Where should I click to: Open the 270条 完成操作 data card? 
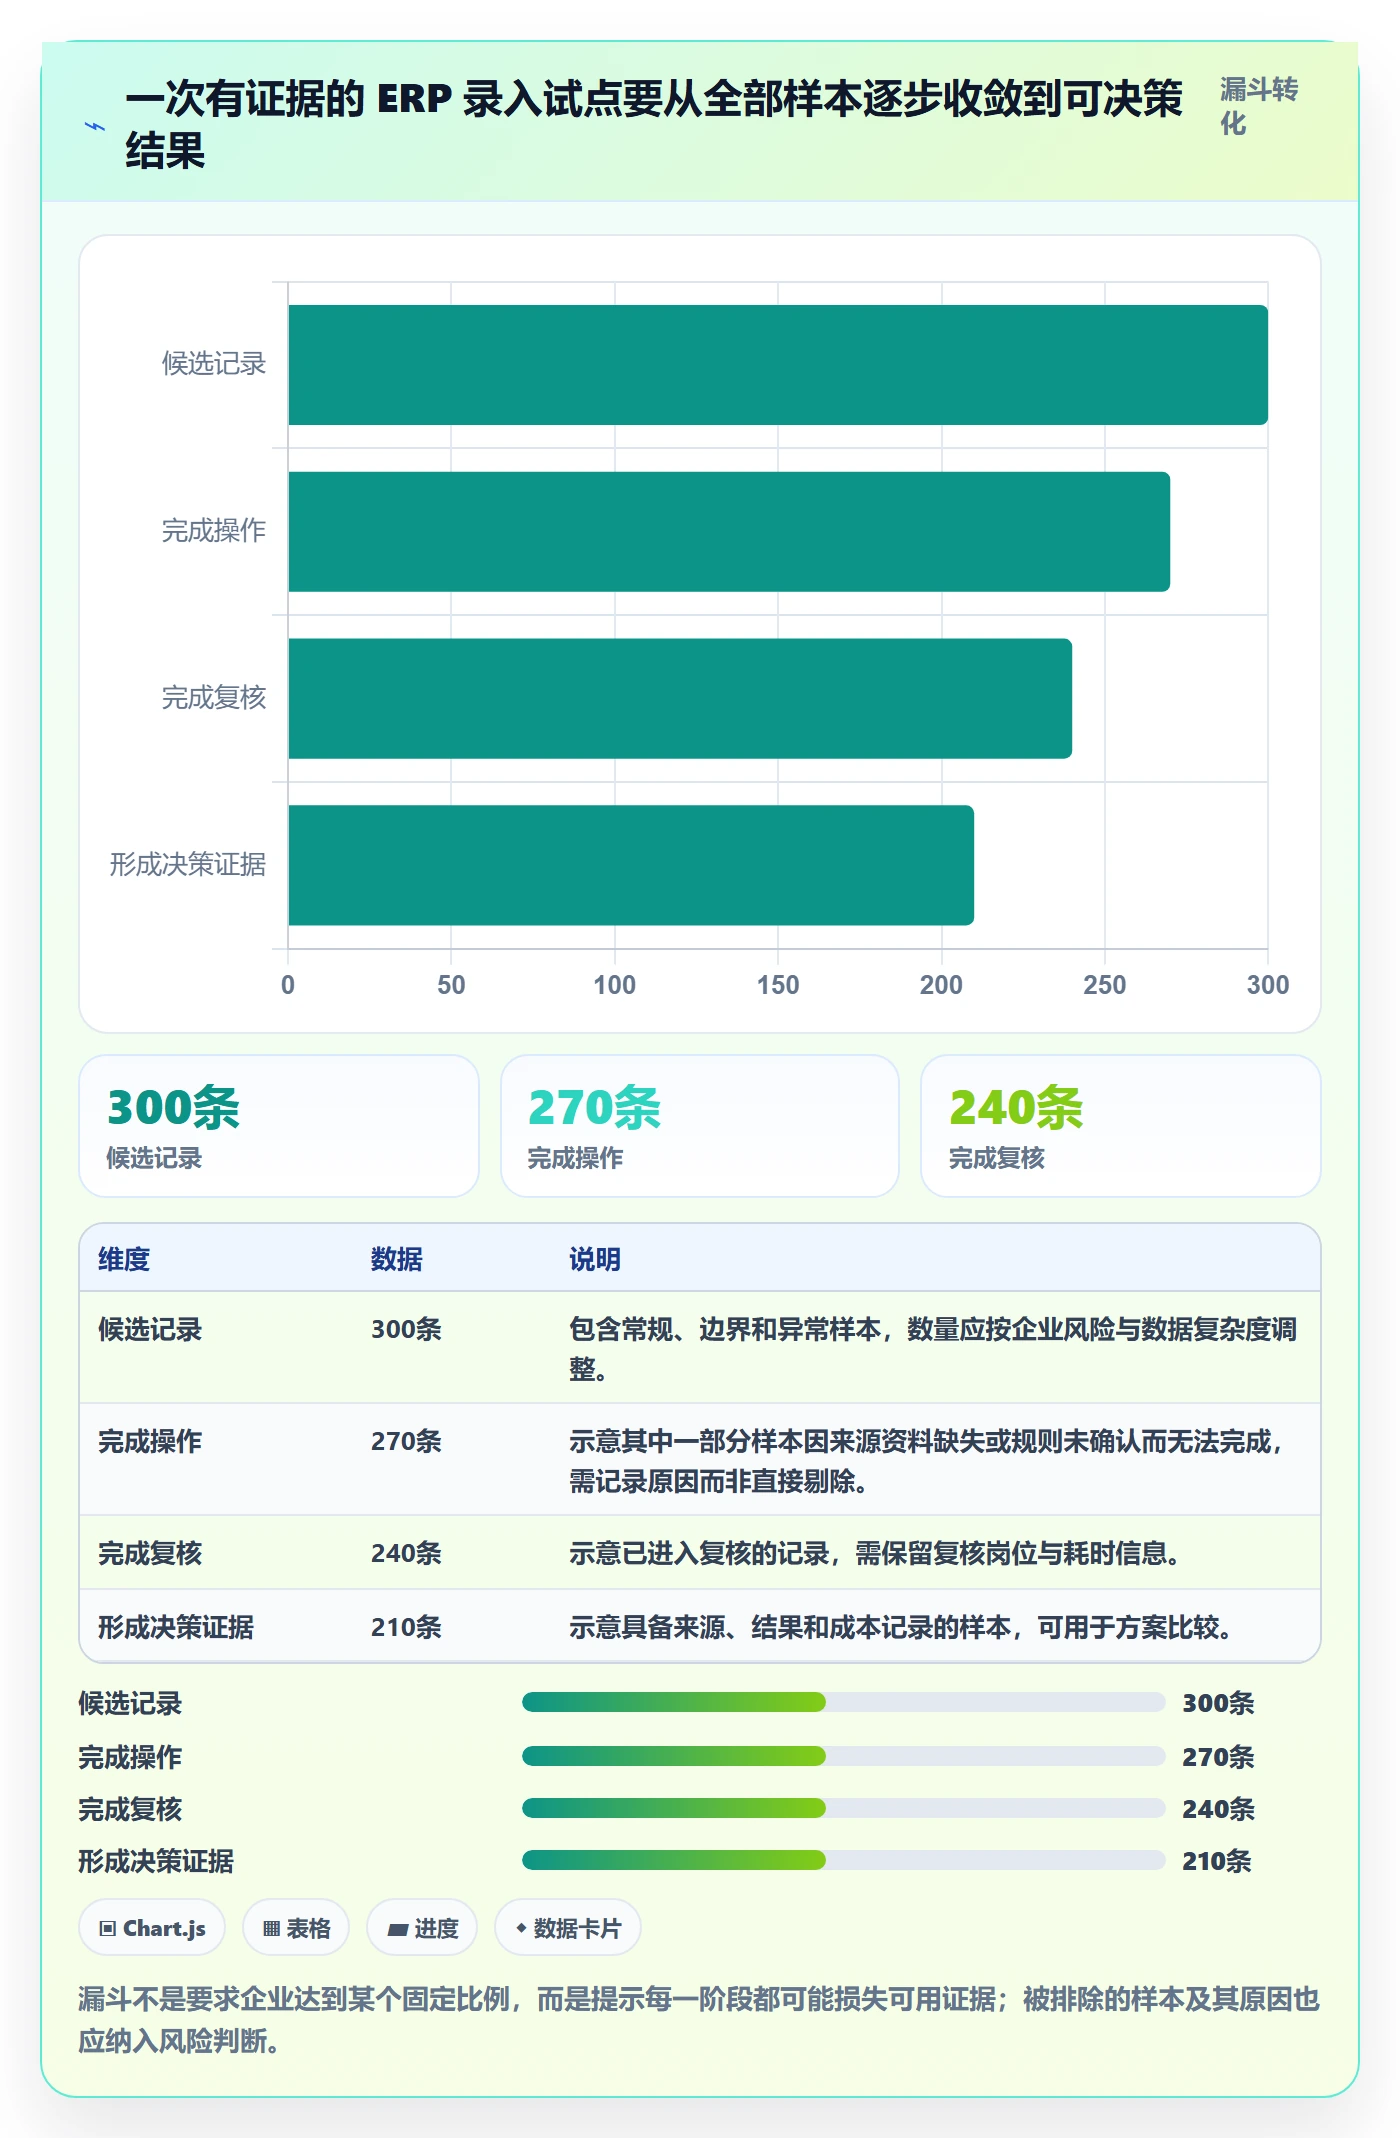click(700, 1126)
